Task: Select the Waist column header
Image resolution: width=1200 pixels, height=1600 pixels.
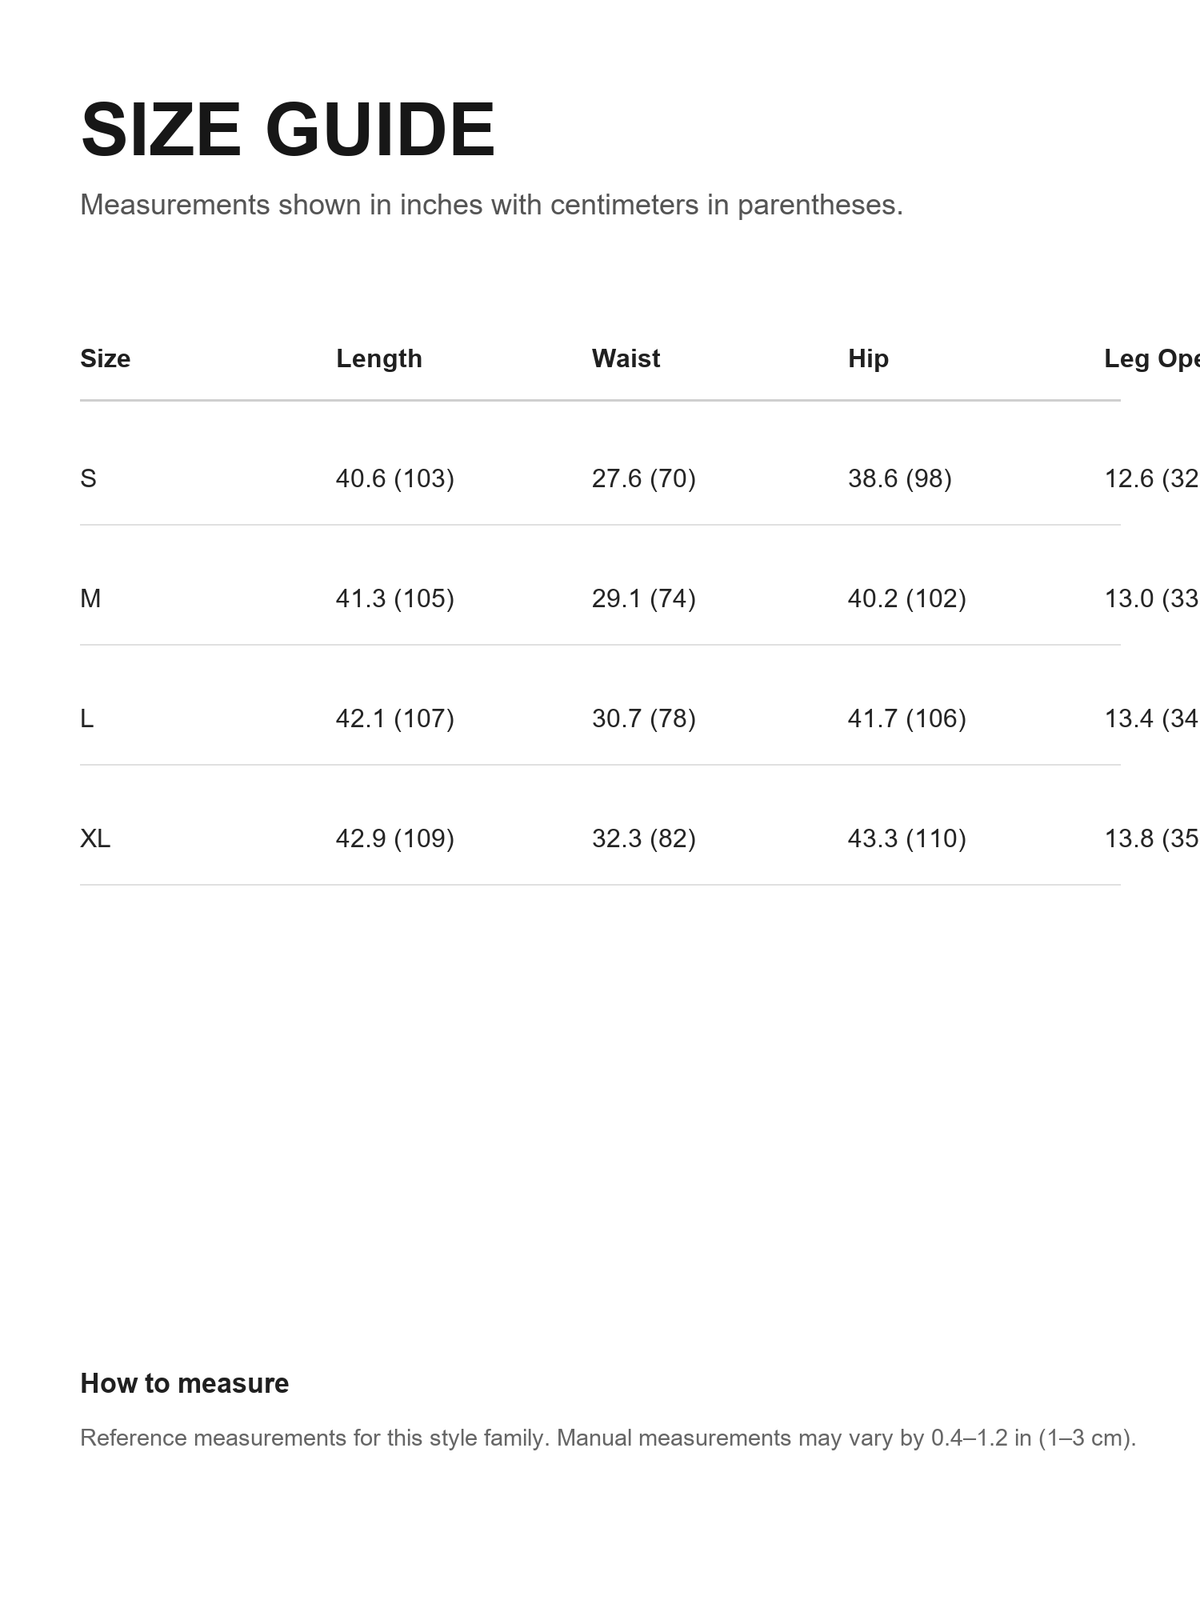Action: point(626,358)
